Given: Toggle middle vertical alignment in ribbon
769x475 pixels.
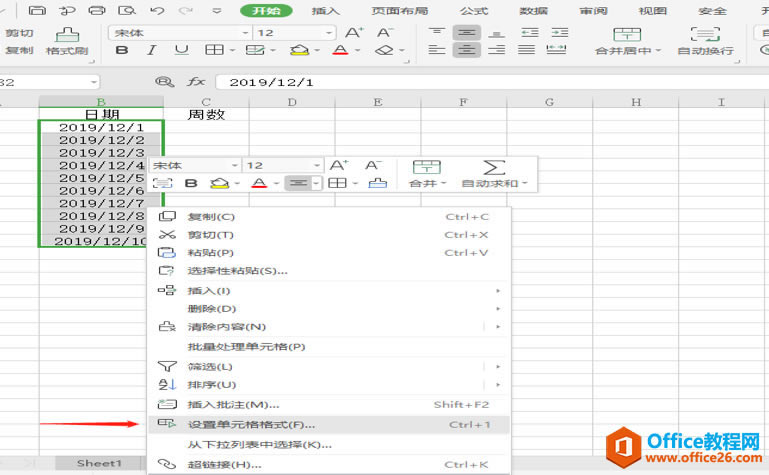Looking at the screenshot, I should click(x=466, y=33).
